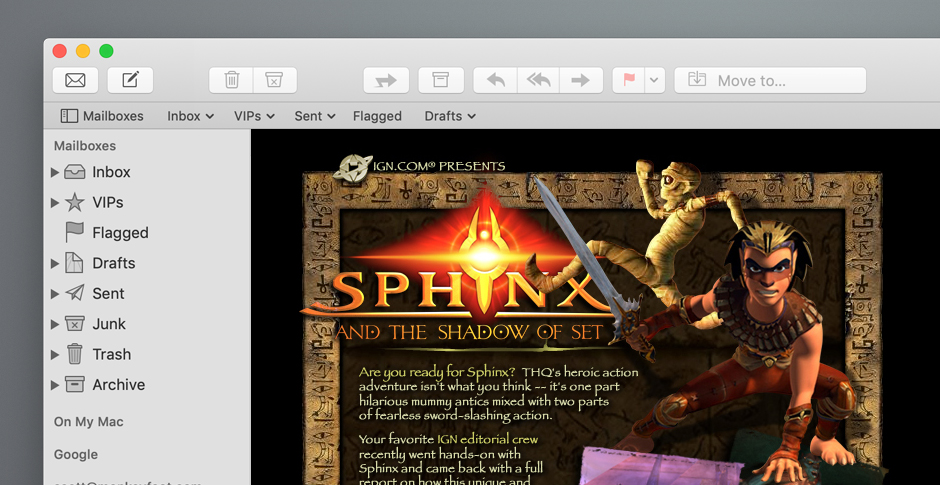Screen dimensions: 940x485
Task: Open the flag color dropdown arrow
Action: (655, 80)
